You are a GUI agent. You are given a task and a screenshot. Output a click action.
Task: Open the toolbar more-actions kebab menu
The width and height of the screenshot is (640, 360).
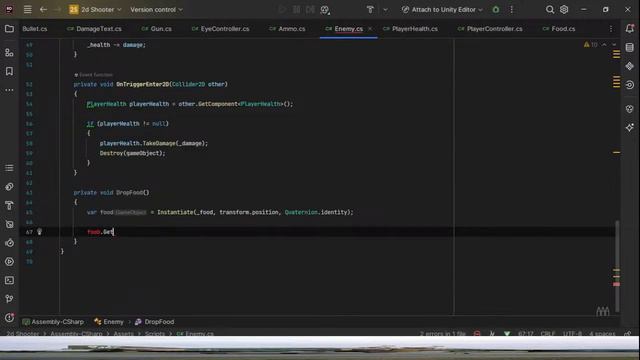pyautogui.click(x=511, y=9)
